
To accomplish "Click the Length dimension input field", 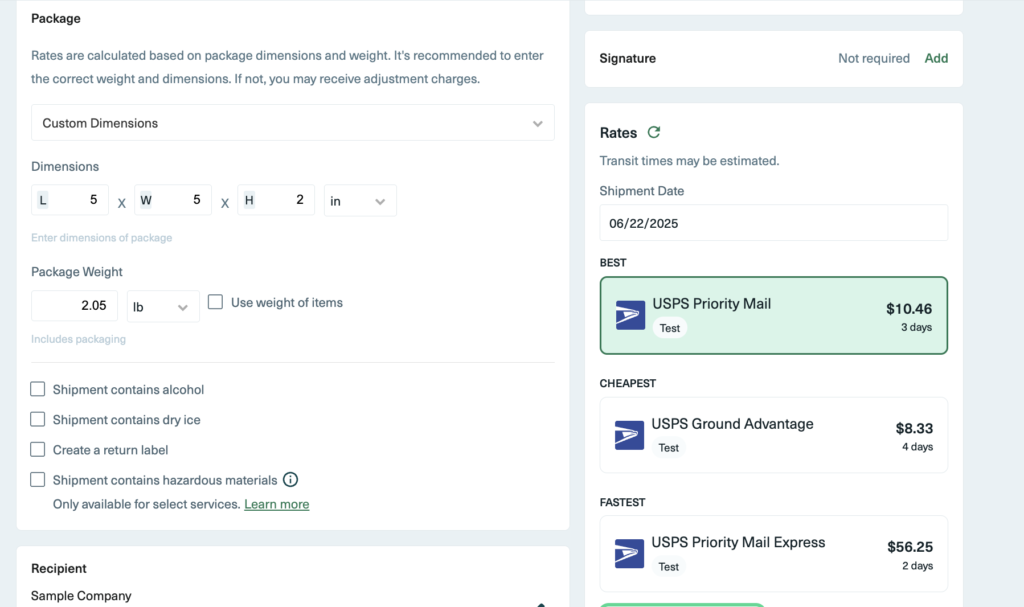I will (70, 200).
